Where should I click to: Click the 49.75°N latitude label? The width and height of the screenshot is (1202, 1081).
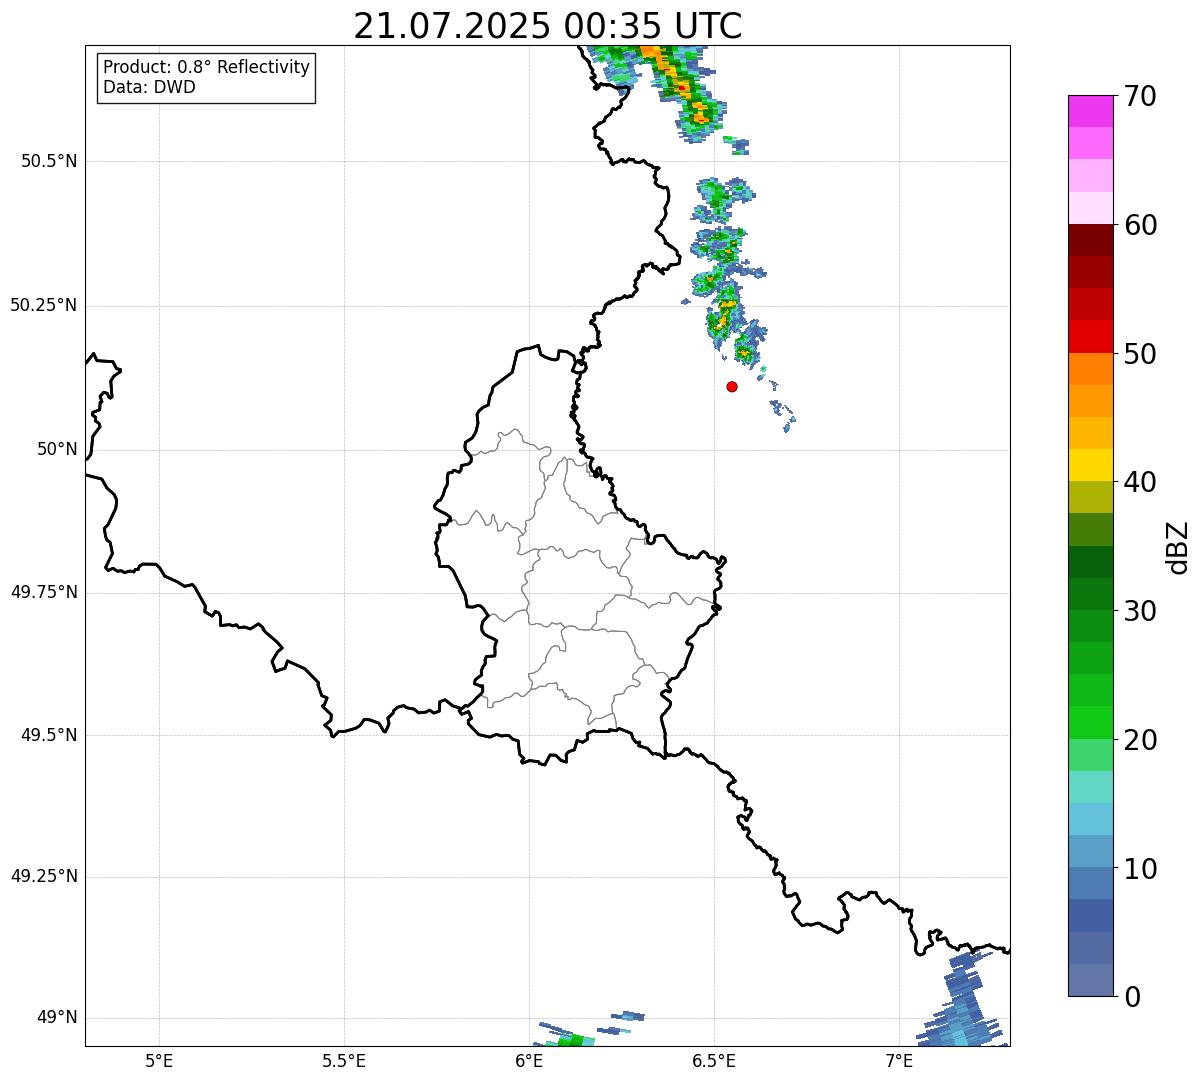[44, 592]
